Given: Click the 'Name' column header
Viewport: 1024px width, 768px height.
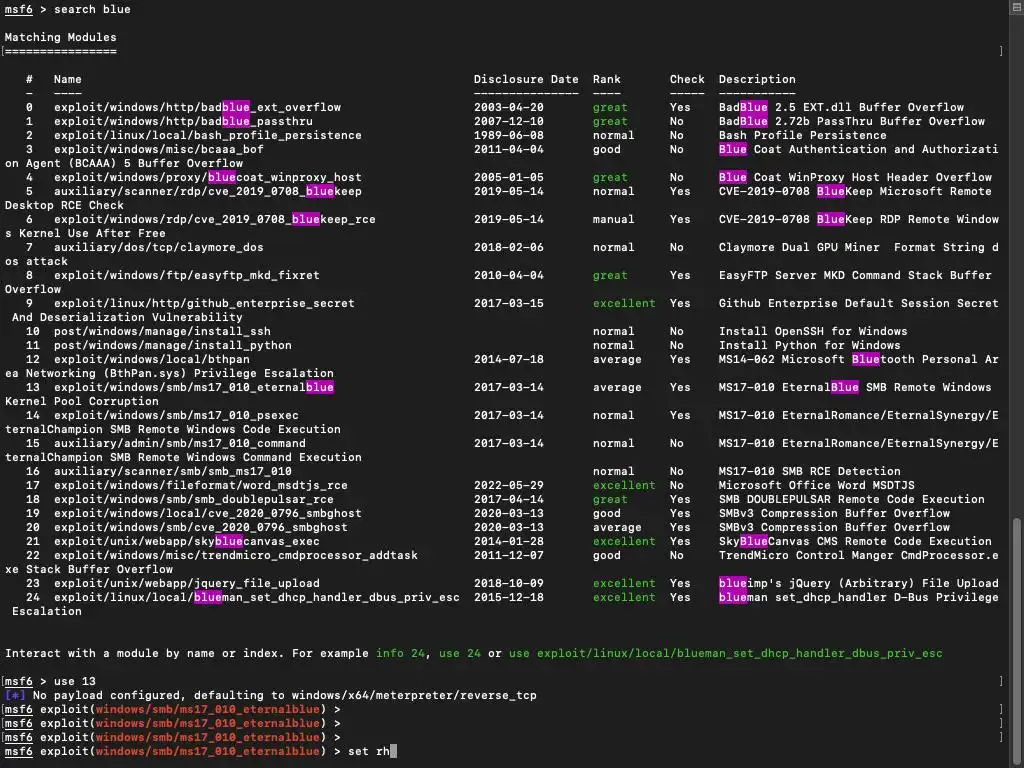Looking at the screenshot, I should (67, 80).
